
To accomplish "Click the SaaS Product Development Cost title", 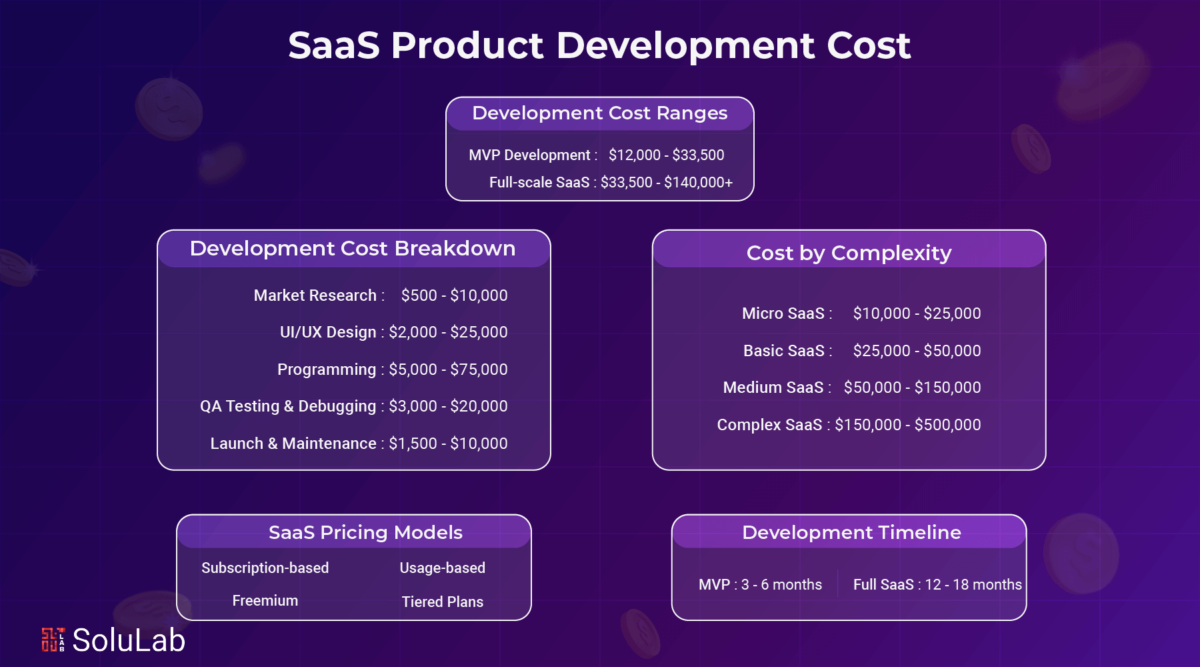I will coord(599,46).
